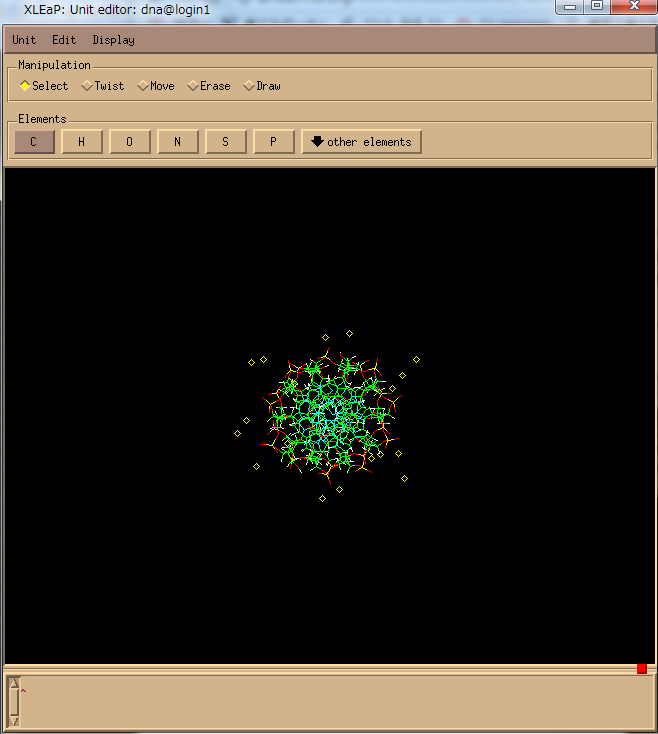Enable the Move manipulation mode
Screen dimensions: 658x734
pos(156,86)
